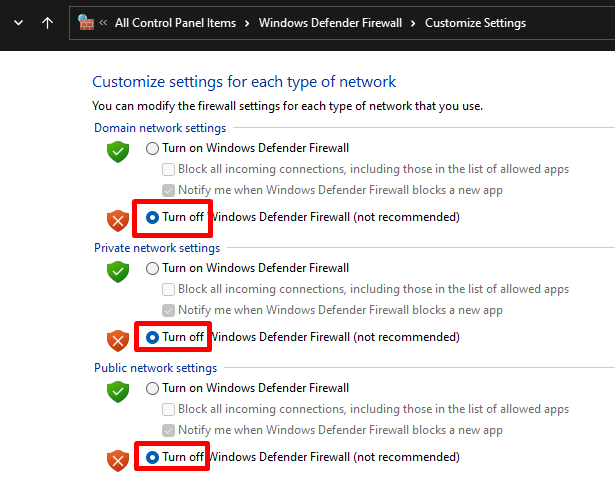Click red shield icon under Domain settings
This screenshot has width=615, height=485.
119,220
